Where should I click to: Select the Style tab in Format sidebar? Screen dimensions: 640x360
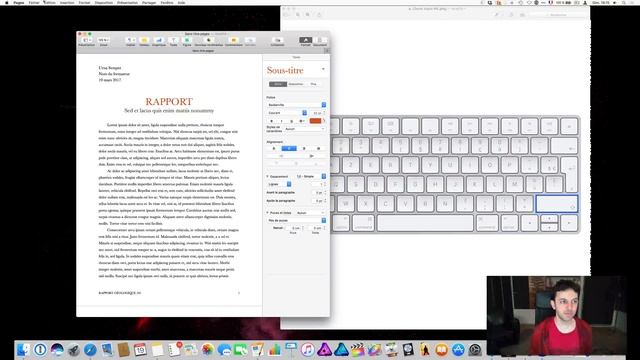point(278,84)
